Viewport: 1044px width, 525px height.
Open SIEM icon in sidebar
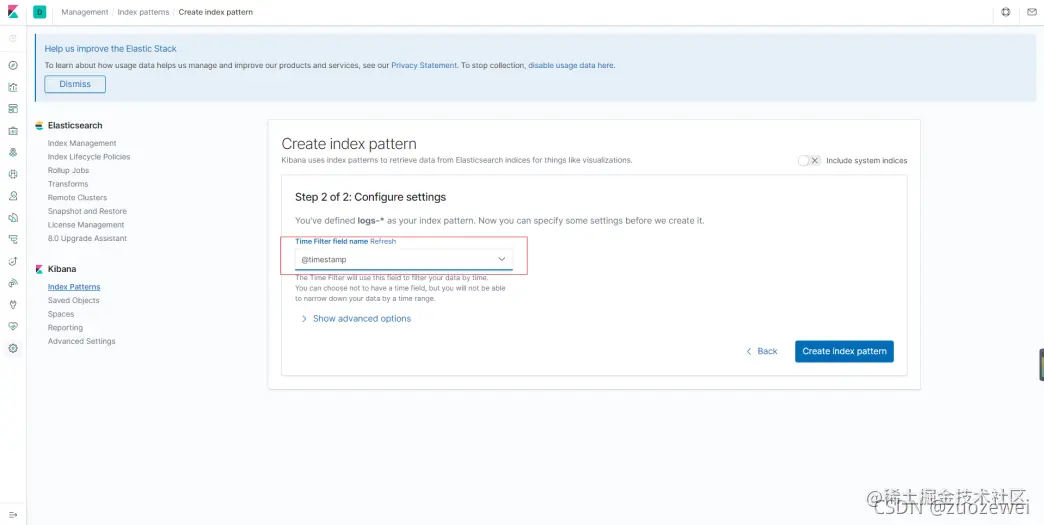(13, 283)
